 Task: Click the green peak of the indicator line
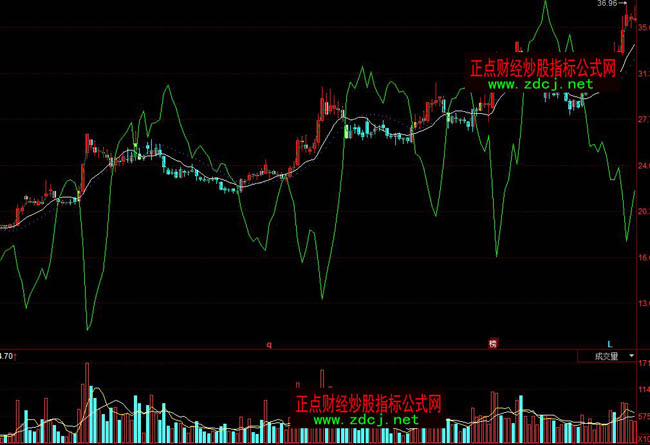click(x=546, y=3)
